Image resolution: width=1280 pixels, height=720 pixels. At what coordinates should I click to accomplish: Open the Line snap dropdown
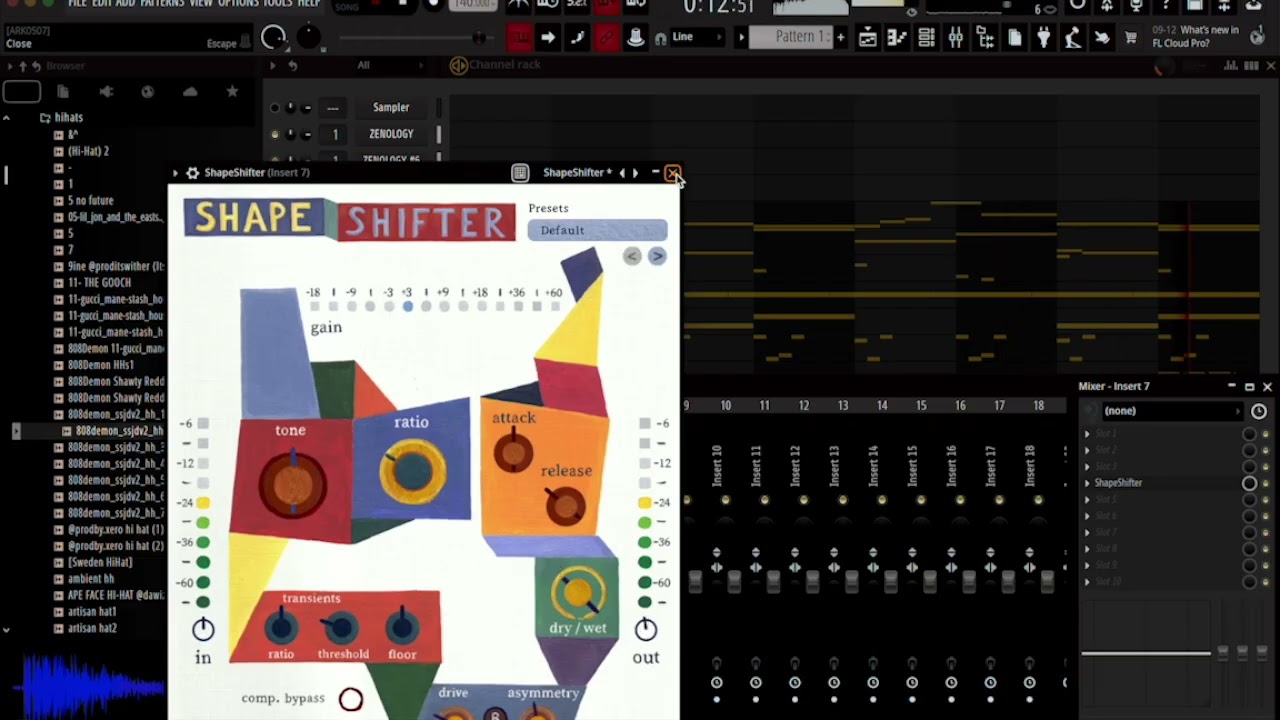pos(695,37)
